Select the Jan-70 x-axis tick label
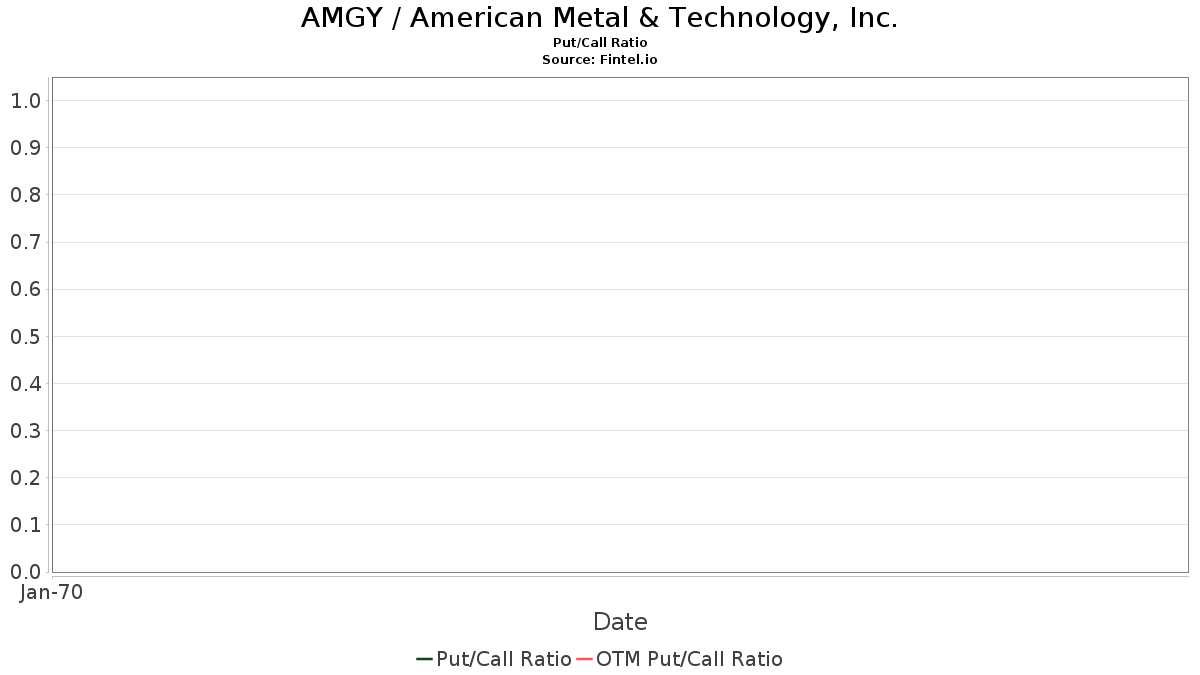Image resolution: width=1200 pixels, height=675 pixels. click(x=51, y=592)
